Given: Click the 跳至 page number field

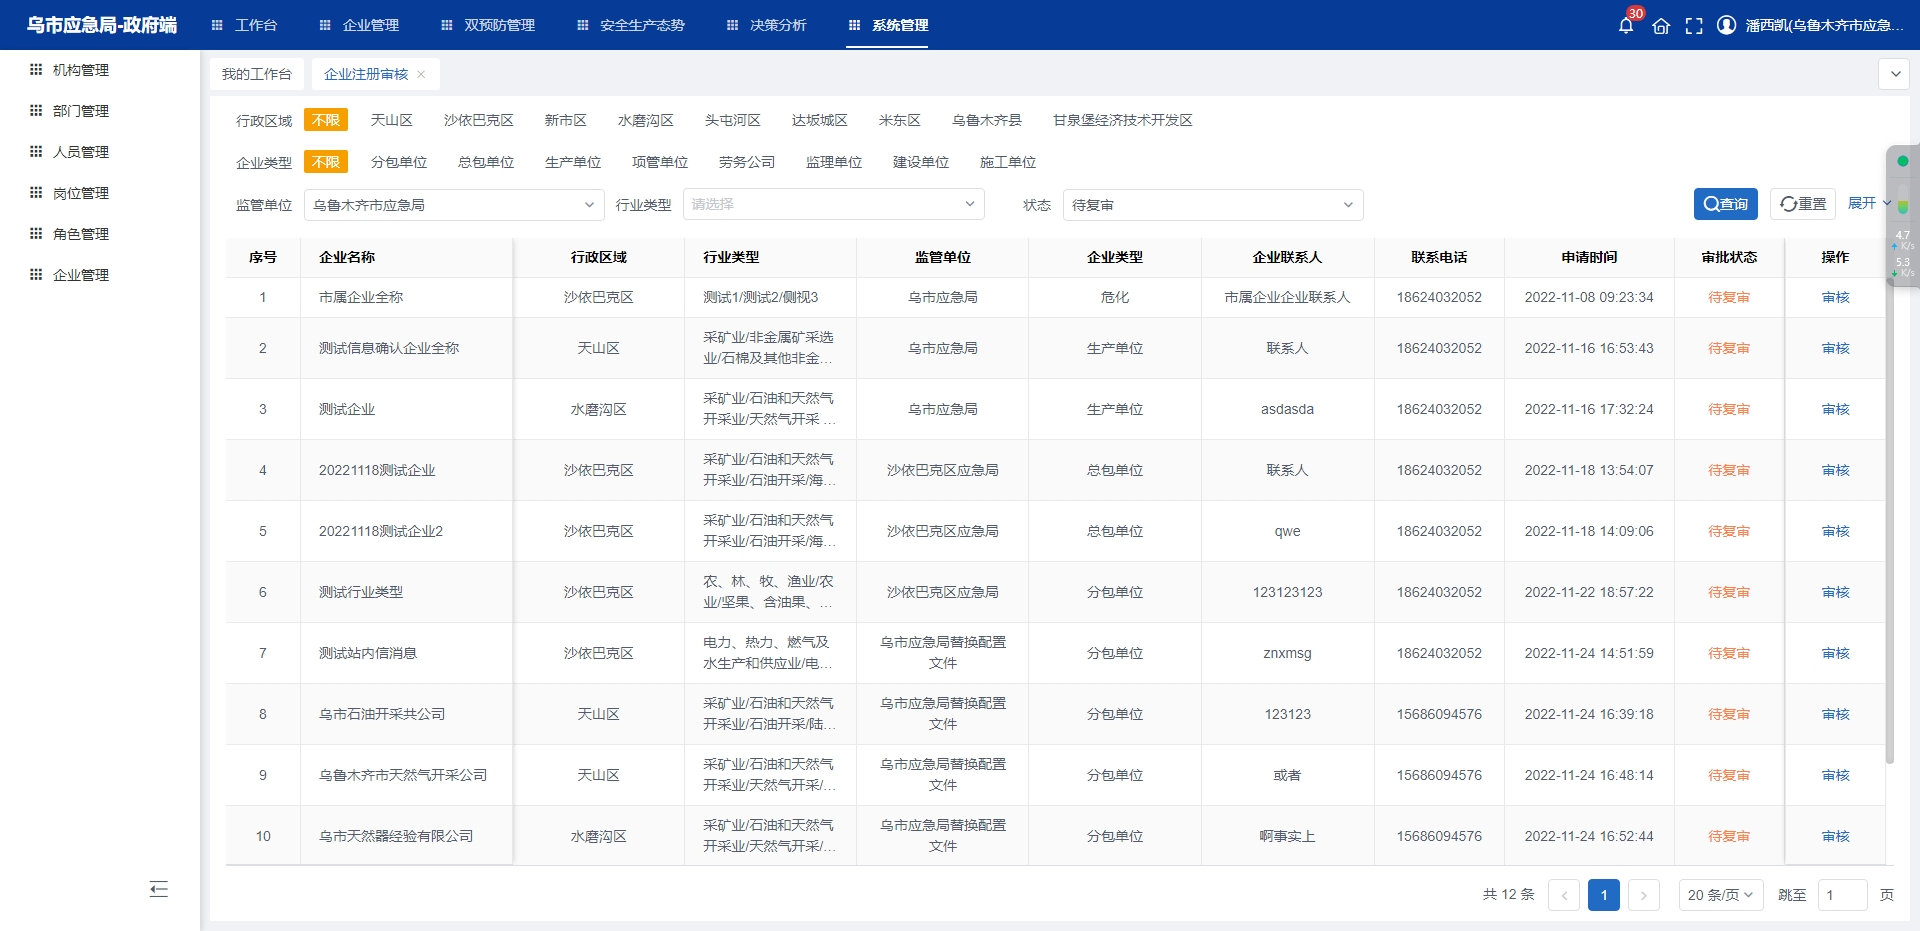Looking at the screenshot, I should click(x=1842, y=895).
